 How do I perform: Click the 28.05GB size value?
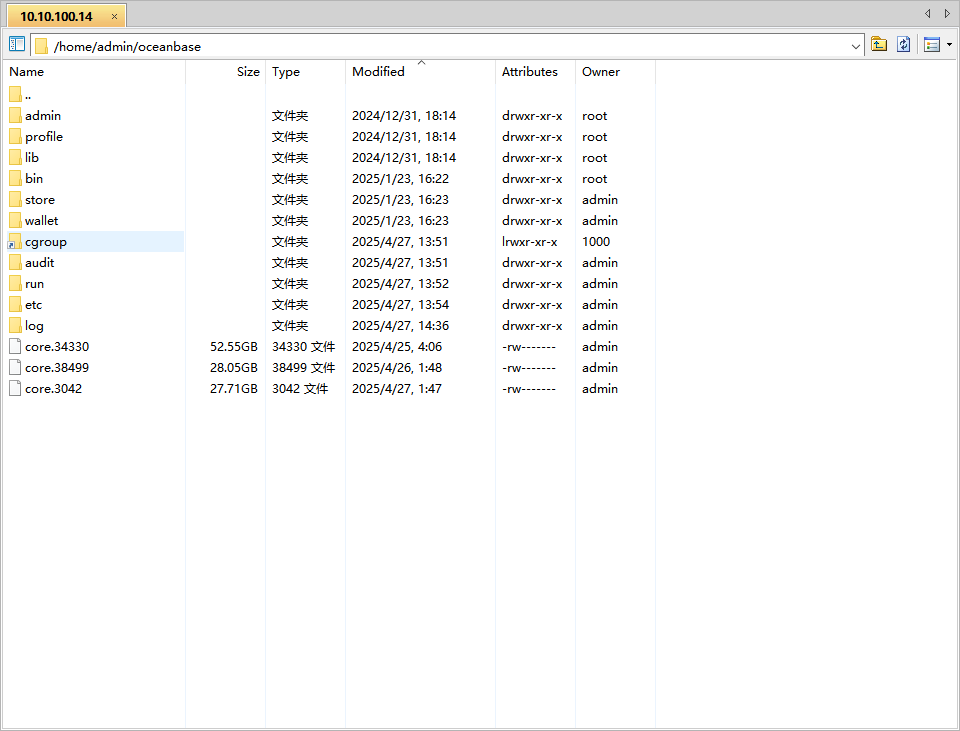pyautogui.click(x=234, y=367)
